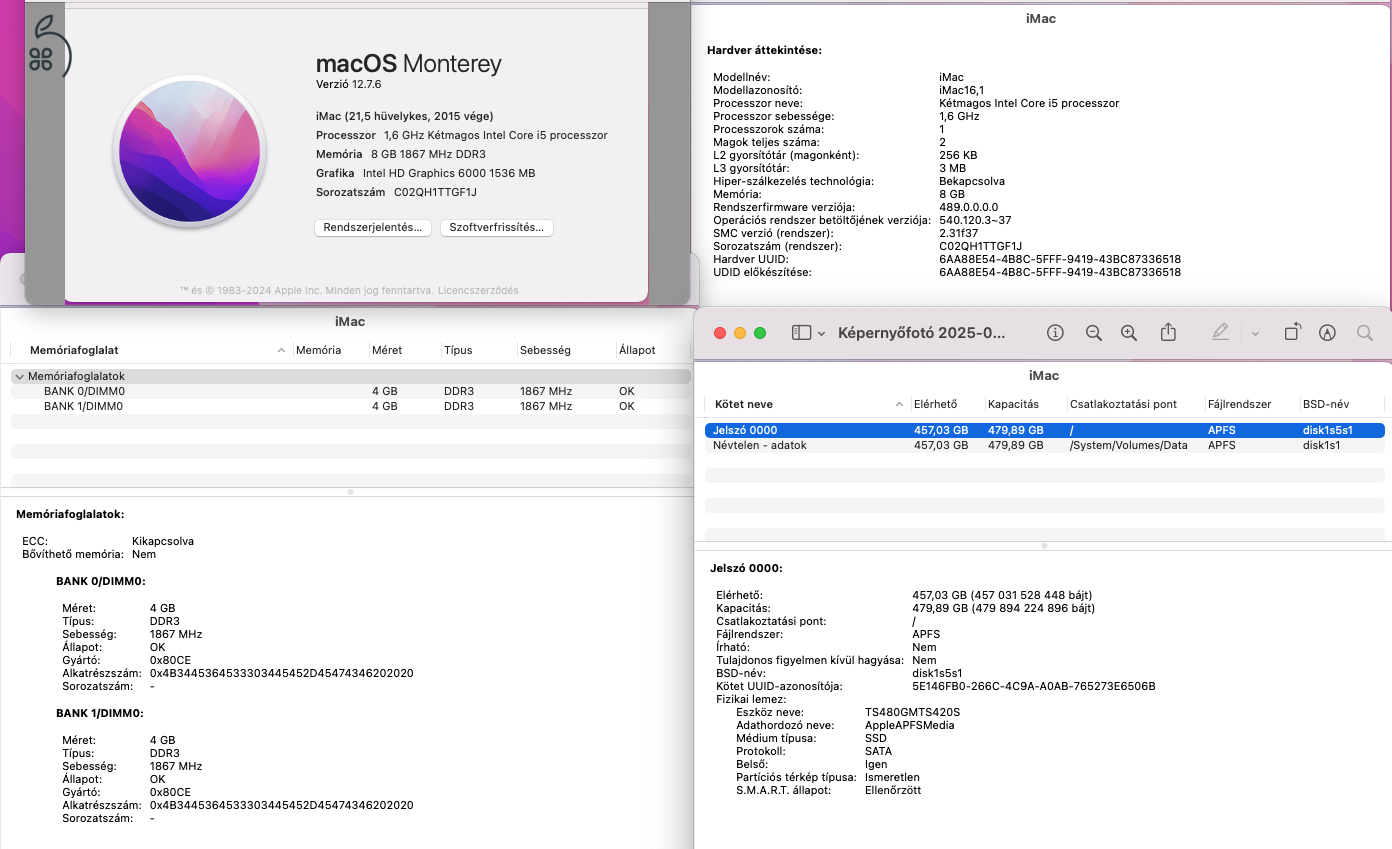Open the highlight color dropdown arrow
1392x849 pixels.
tap(1255, 333)
